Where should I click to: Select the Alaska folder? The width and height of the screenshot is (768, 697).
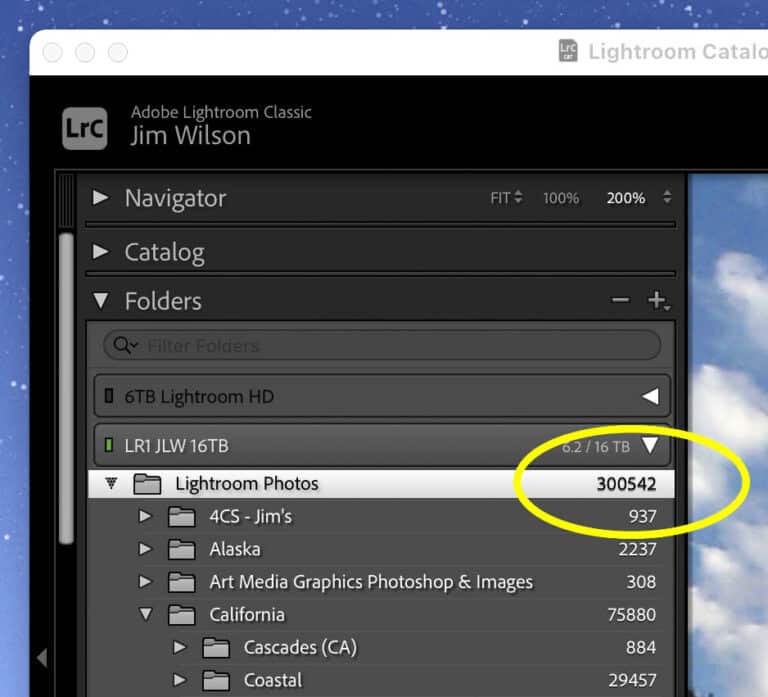point(381,549)
